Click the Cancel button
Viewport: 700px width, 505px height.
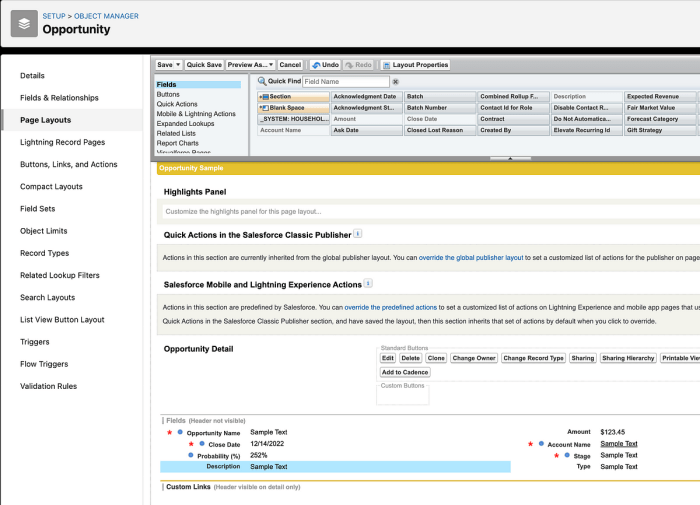click(x=290, y=65)
